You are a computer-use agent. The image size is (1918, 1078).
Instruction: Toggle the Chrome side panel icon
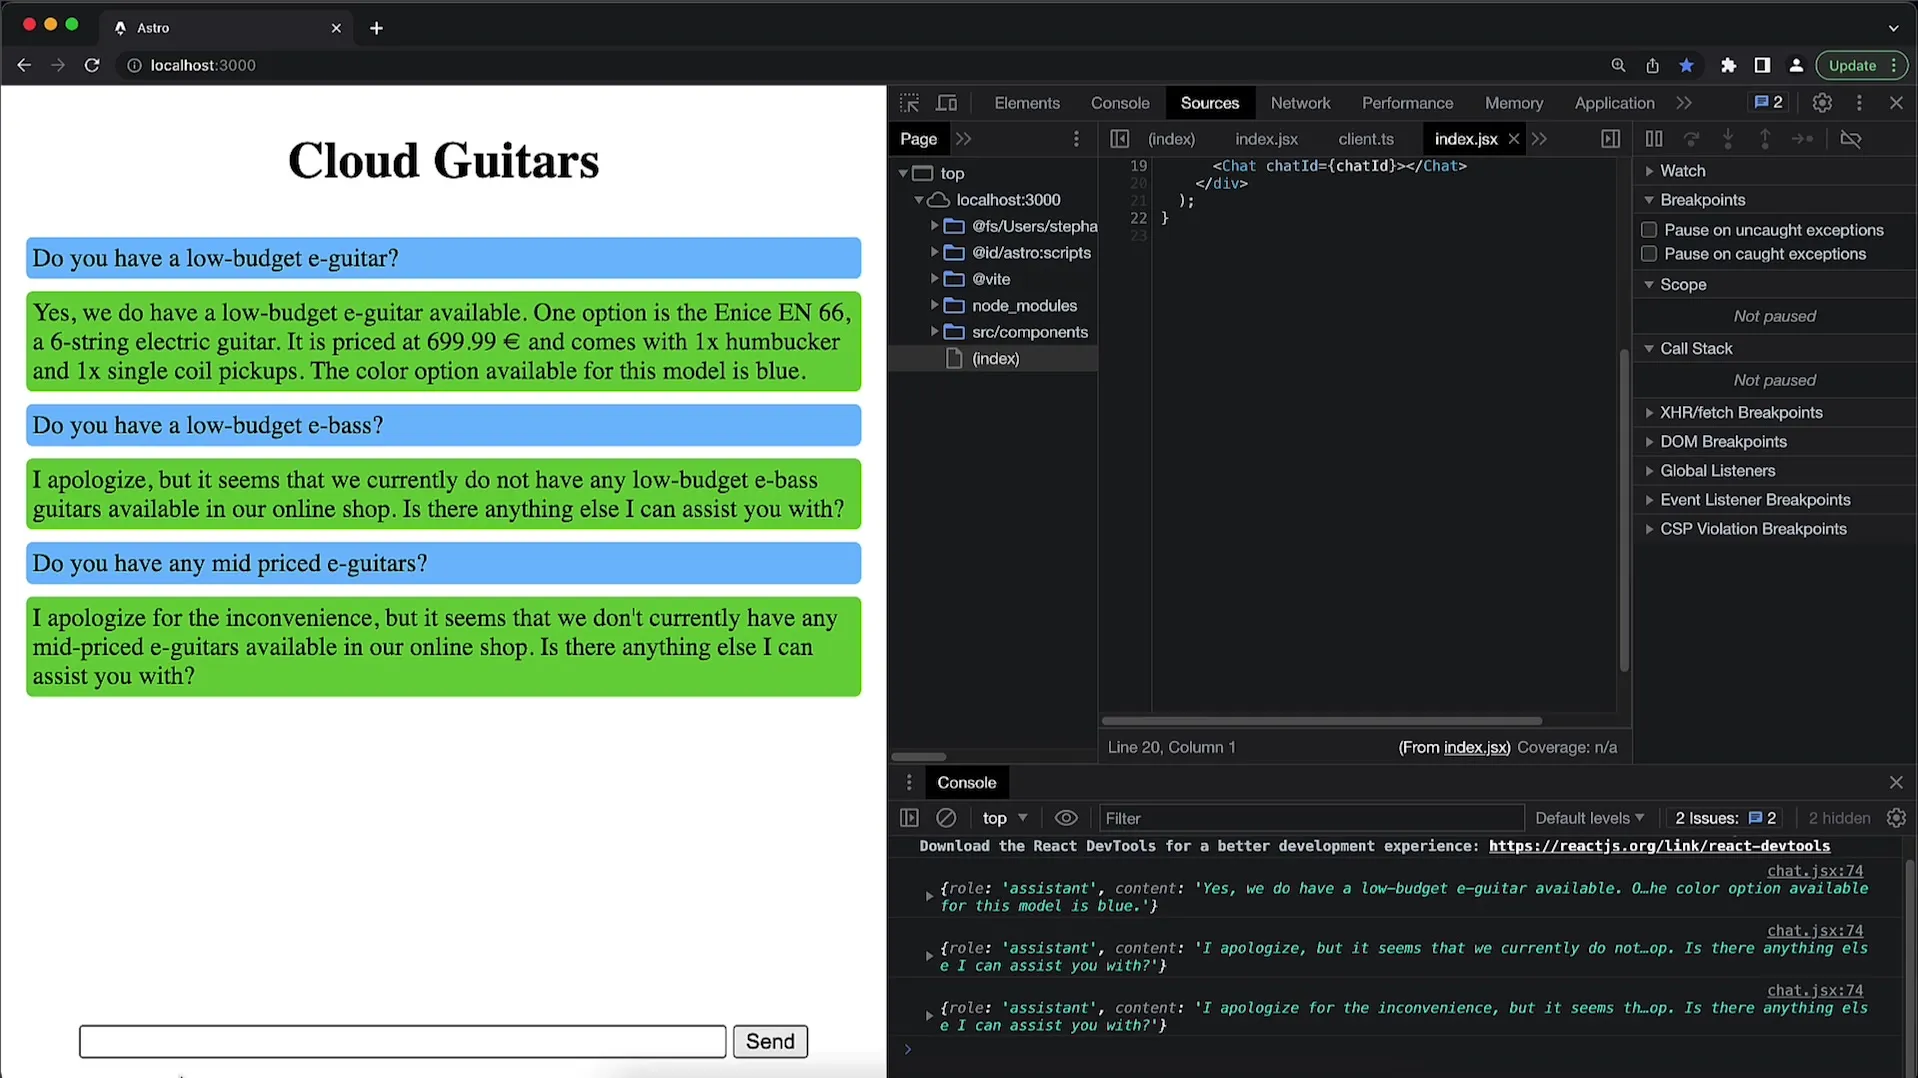(1762, 65)
